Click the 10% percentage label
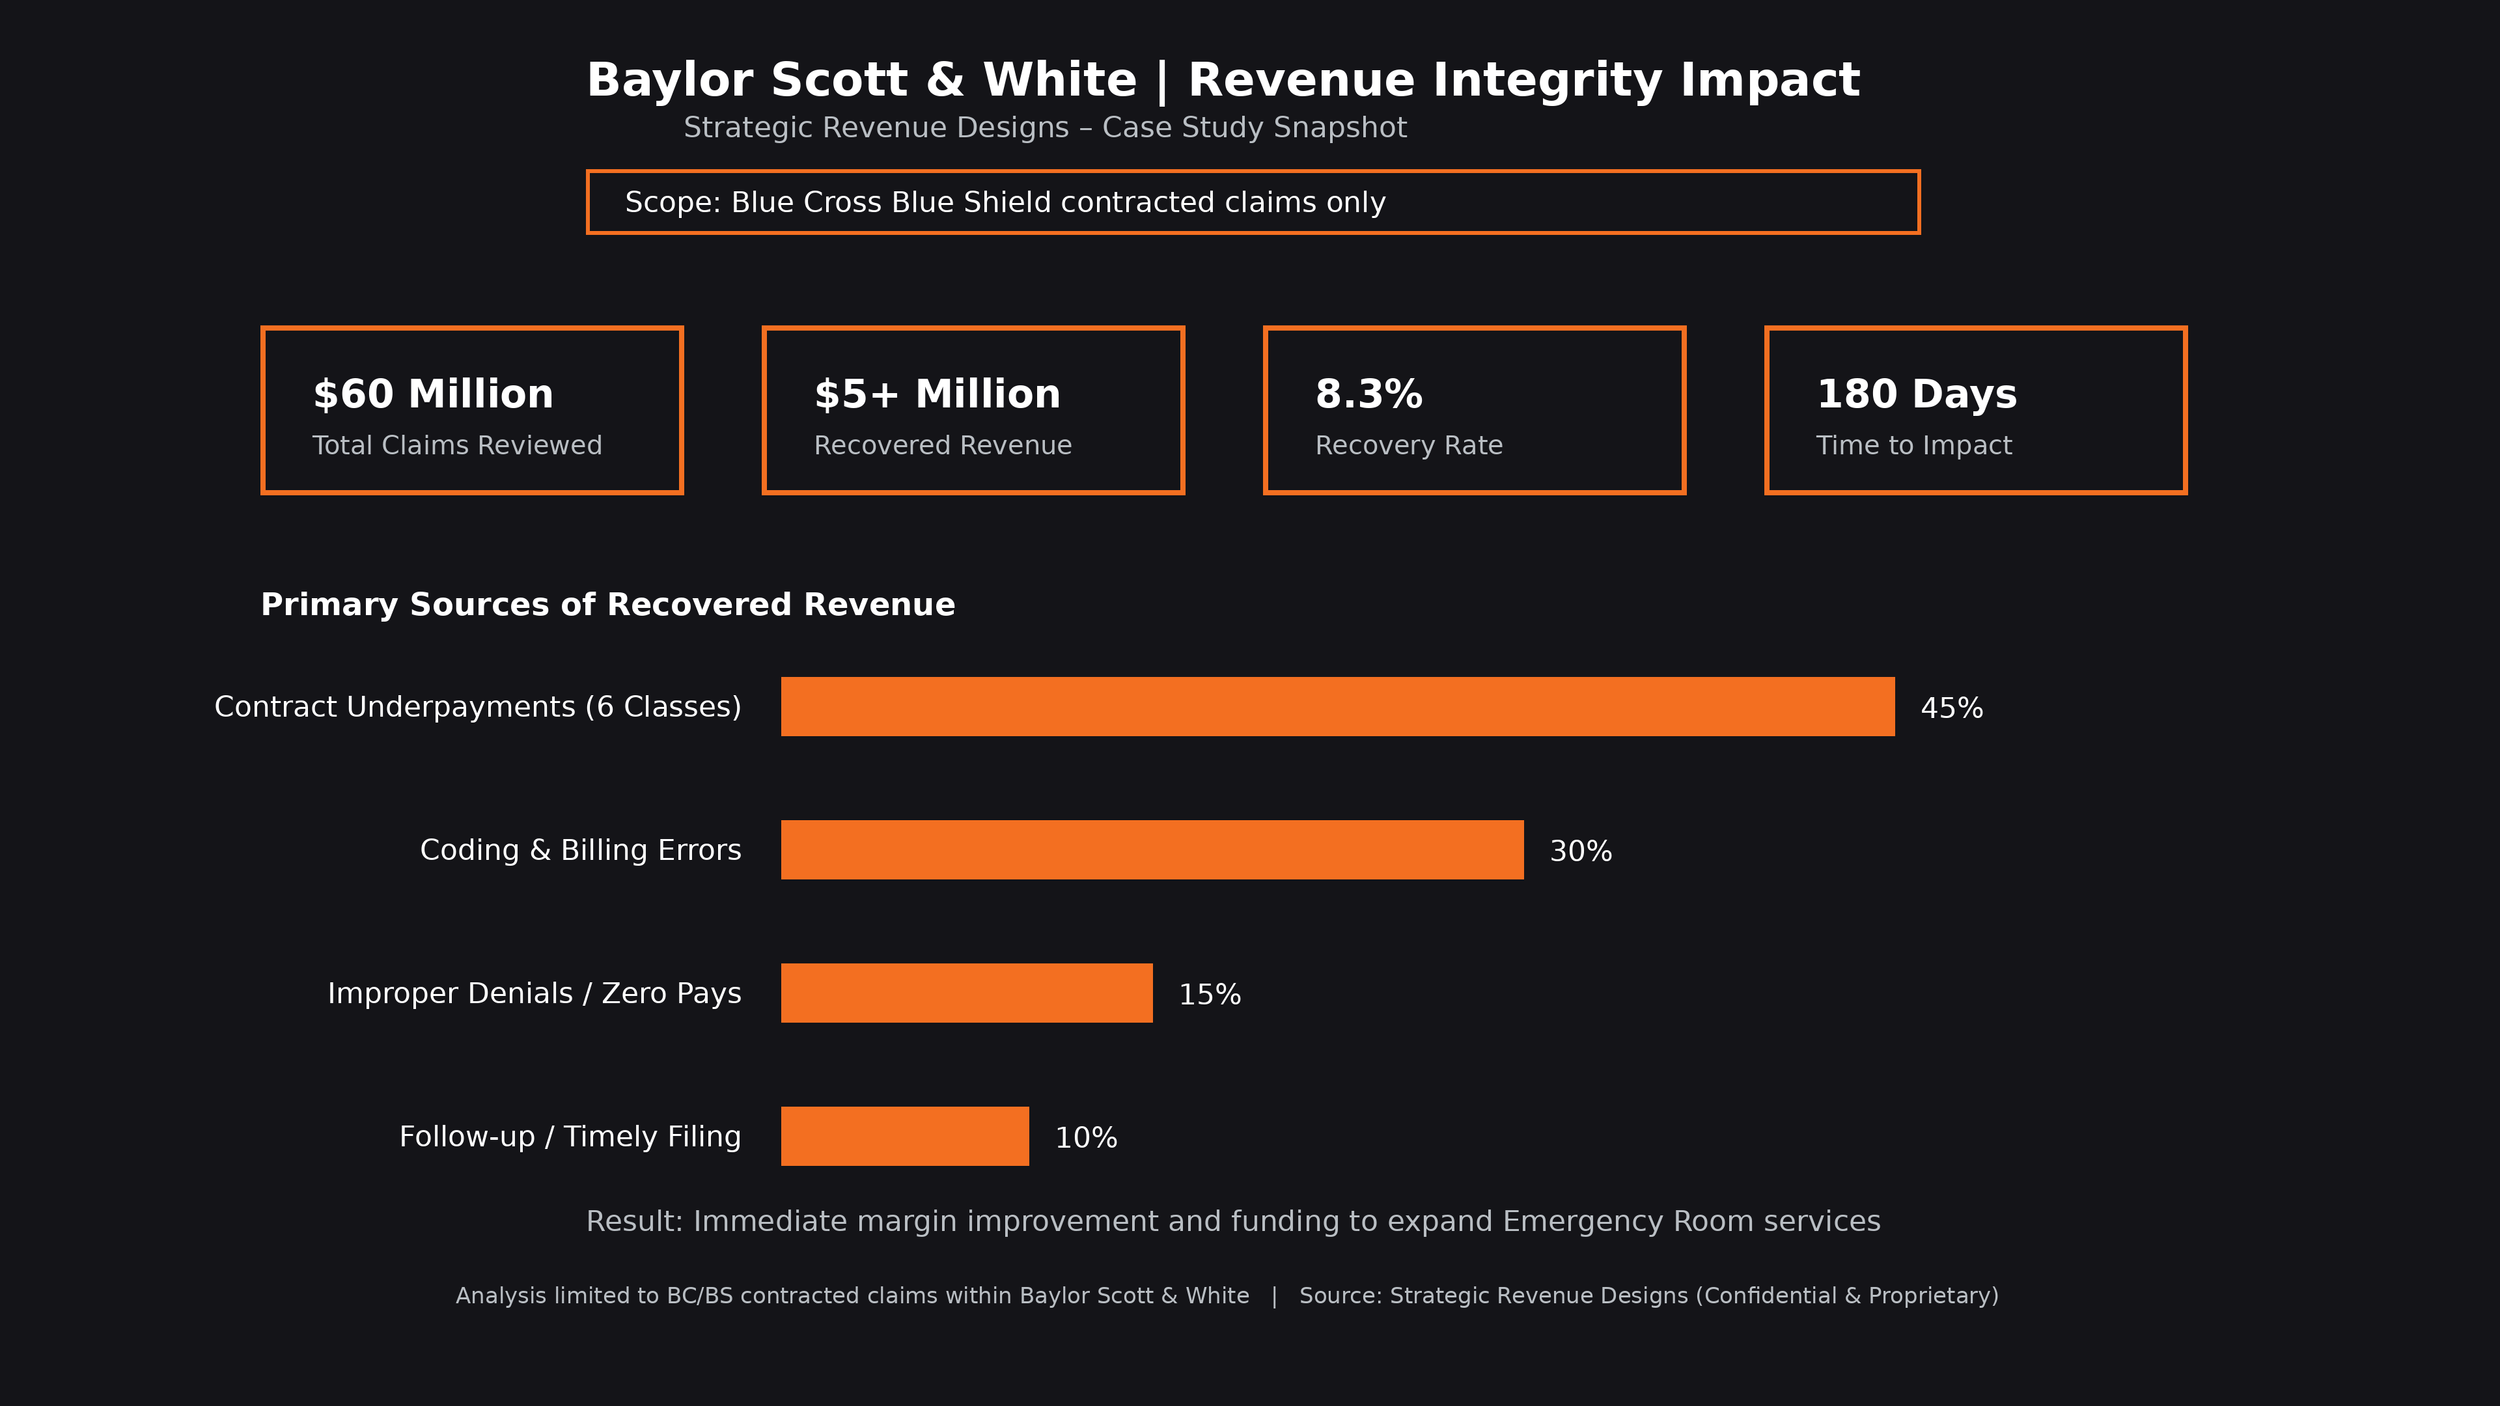2500x1406 pixels. (x=1086, y=1137)
